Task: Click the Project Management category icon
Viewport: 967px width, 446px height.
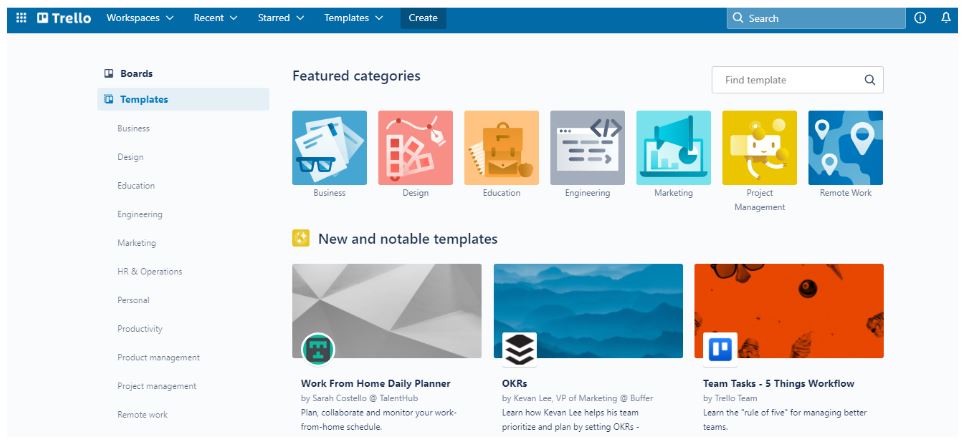Action: point(759,148)
